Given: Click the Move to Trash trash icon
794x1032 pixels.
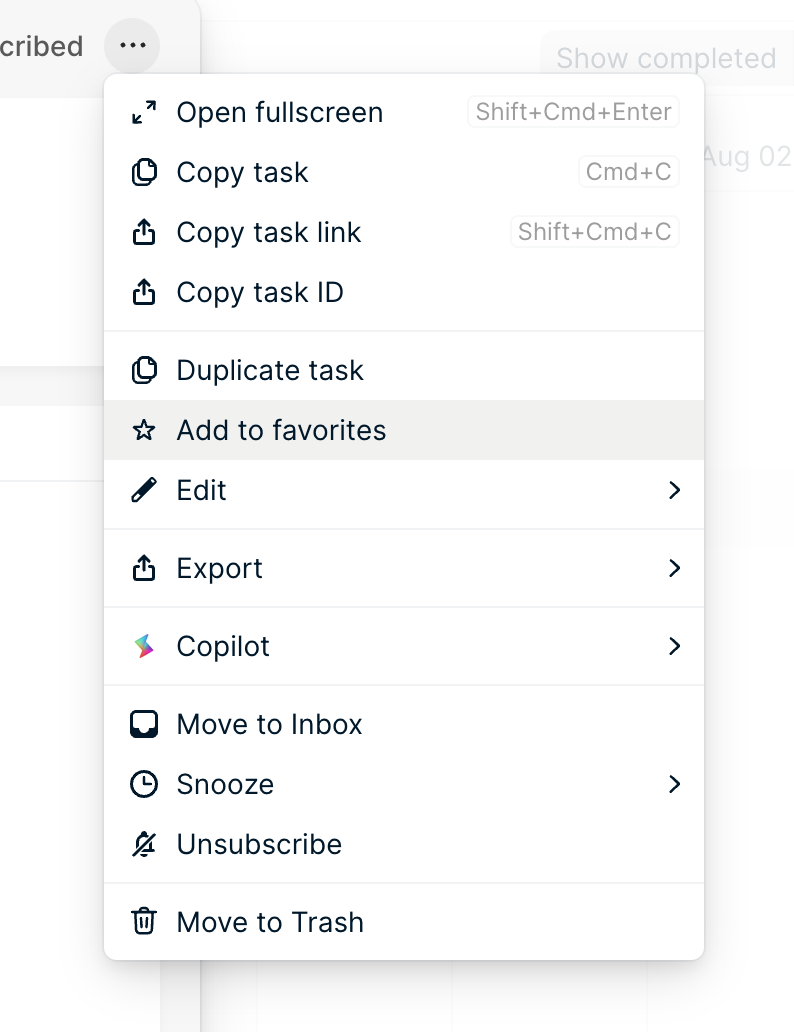Looking at the screenshot, I should 144,922.
